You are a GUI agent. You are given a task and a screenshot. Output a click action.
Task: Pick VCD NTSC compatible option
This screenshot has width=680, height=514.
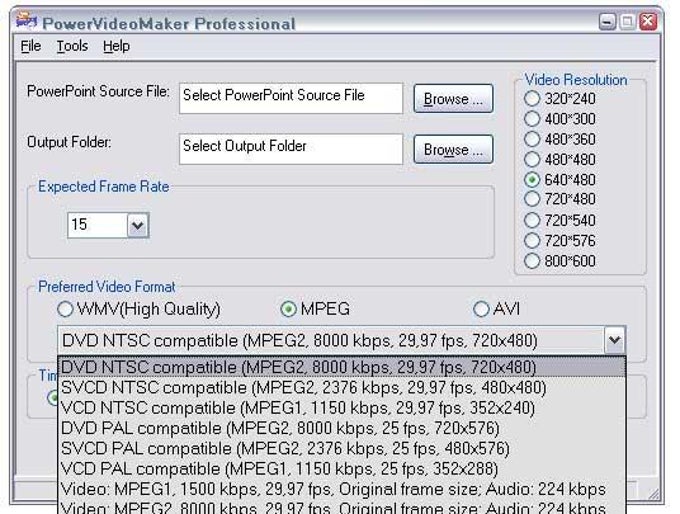tap(342, 408)
